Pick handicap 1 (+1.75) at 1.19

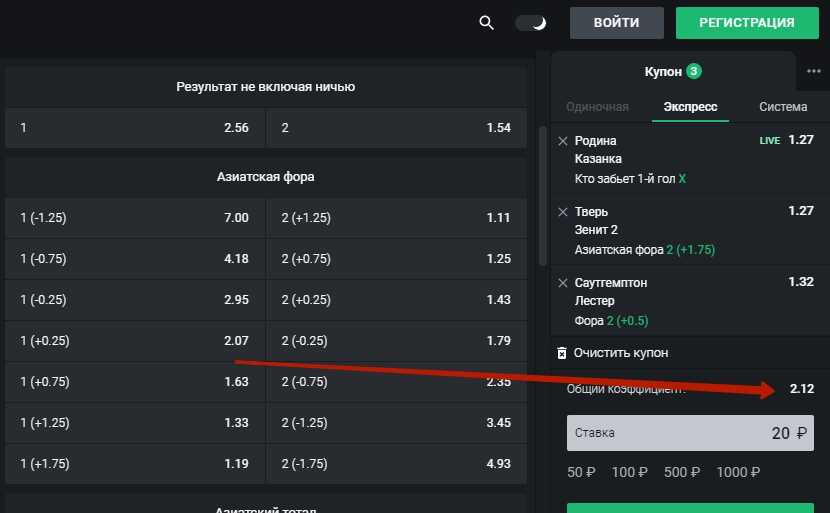click(x=135, y=464)
